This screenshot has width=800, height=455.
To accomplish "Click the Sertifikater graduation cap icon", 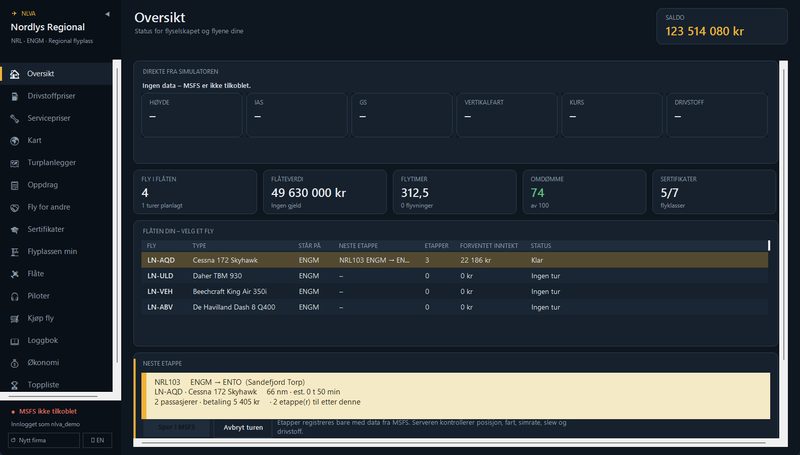I will tap(15, 230).
